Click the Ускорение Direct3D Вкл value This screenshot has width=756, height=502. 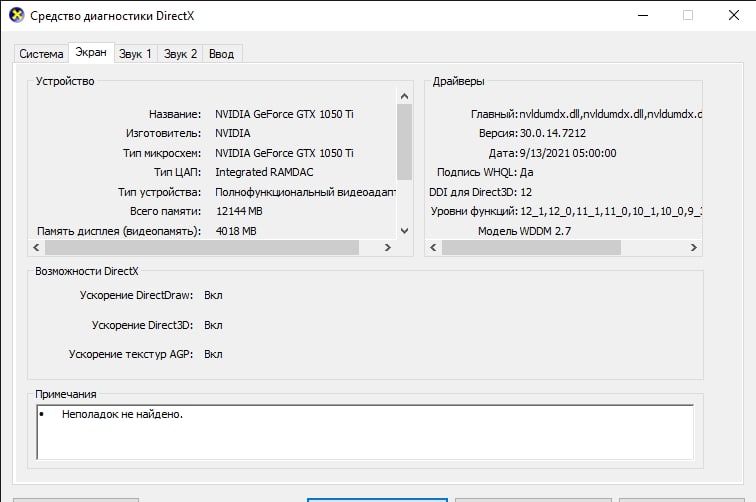pos(213,325)
